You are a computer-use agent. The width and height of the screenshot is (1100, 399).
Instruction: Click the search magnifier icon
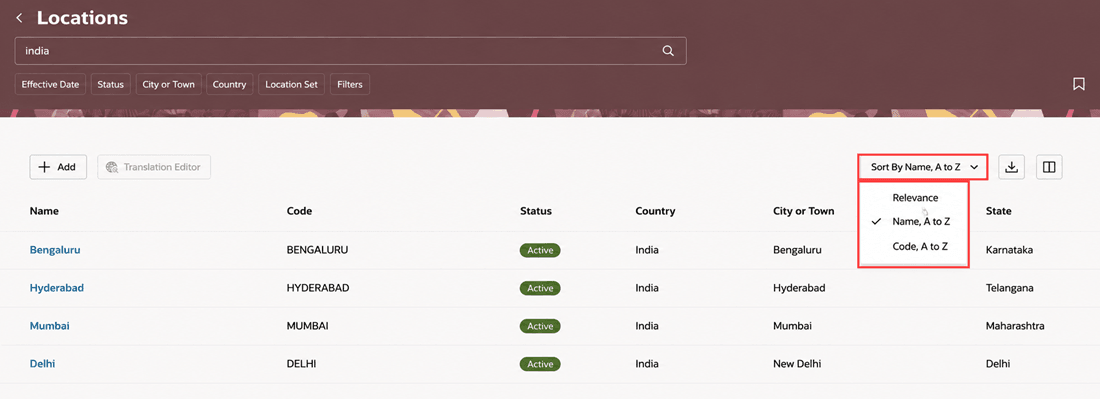tap(668, 50)
